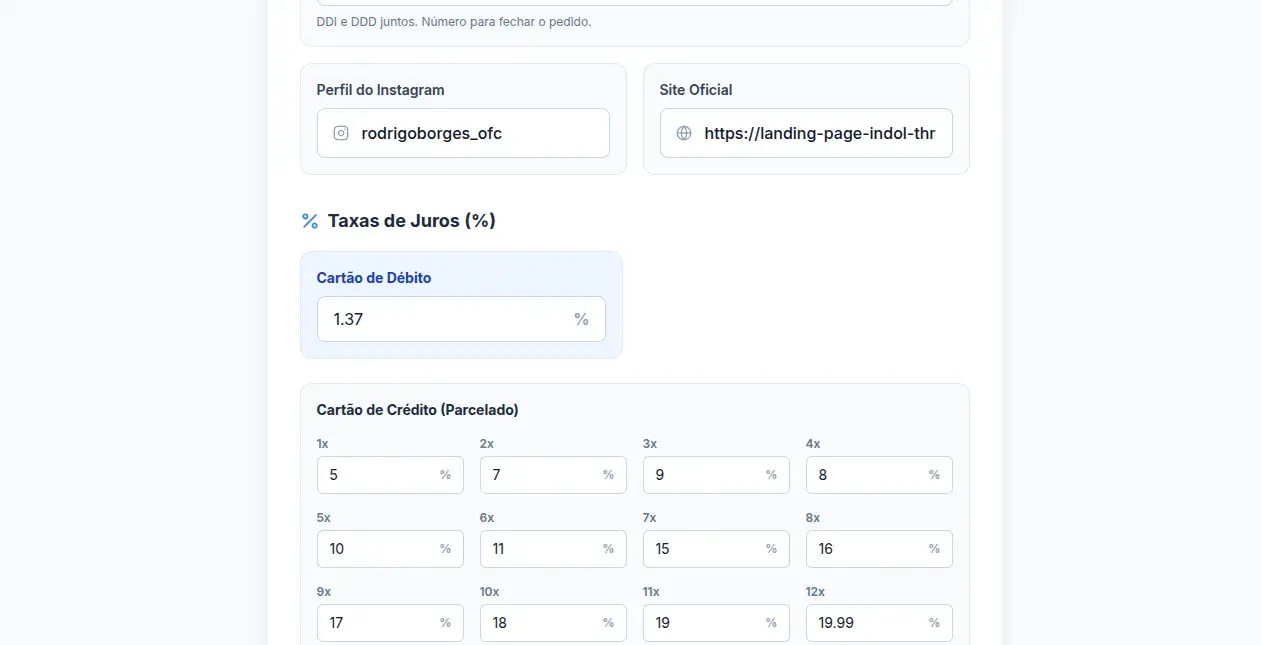This screenshot has height=645, width=1261.
Task: Edit the 11x installment rate field
Action: point(716,623)
